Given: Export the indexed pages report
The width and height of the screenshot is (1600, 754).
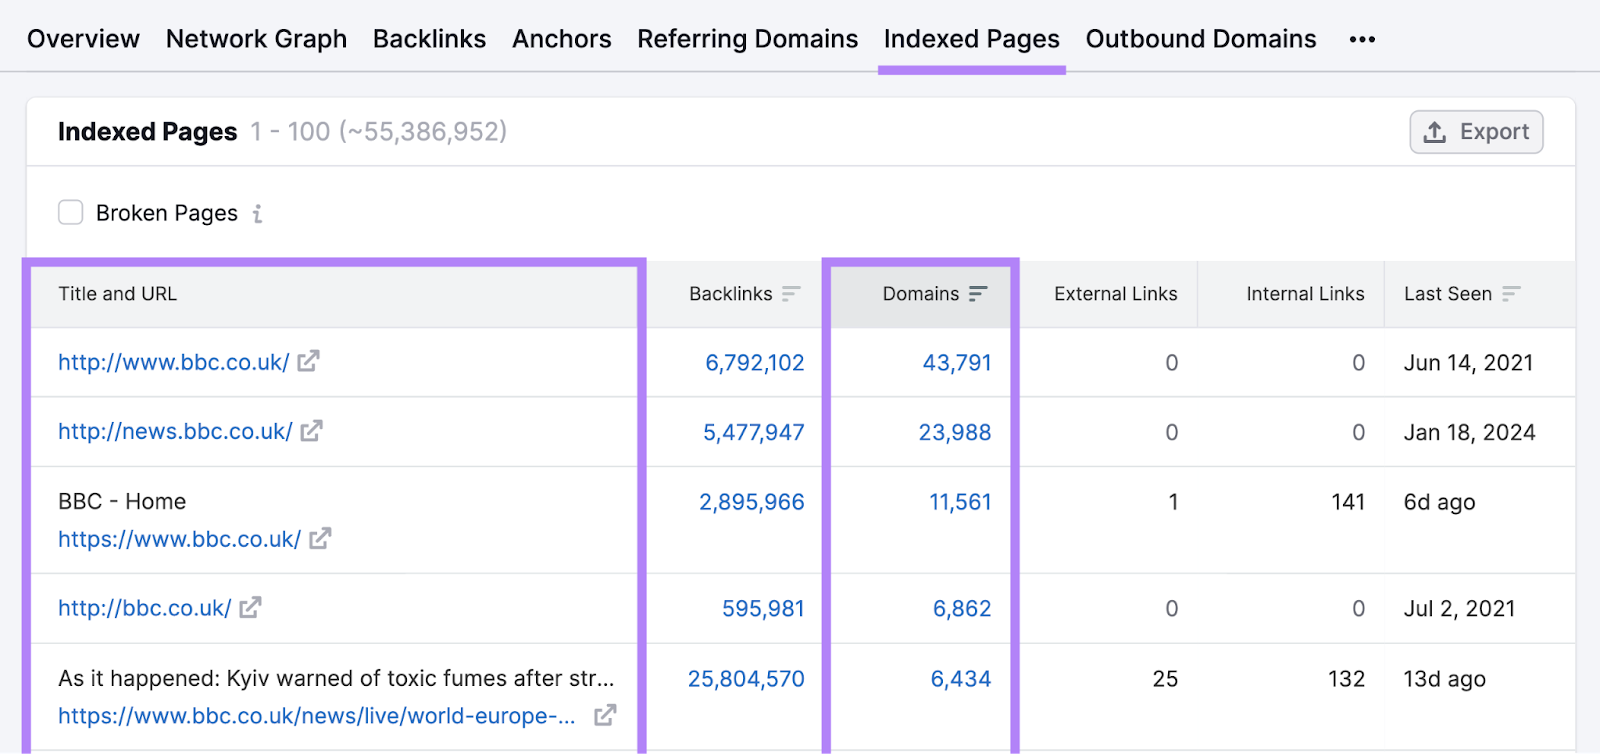Looking at the screenshot, I should tap(1476, 132).
